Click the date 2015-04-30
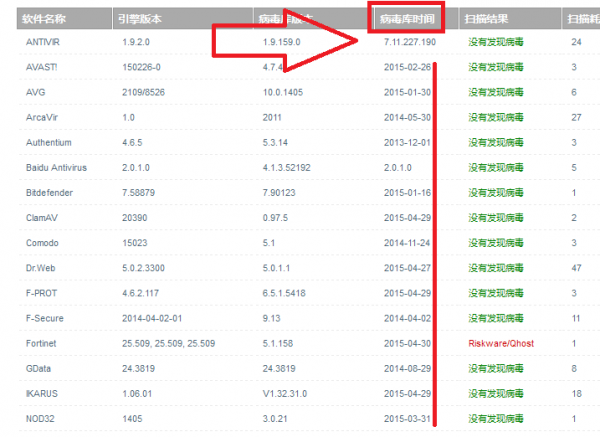 (x=408, y=344)
